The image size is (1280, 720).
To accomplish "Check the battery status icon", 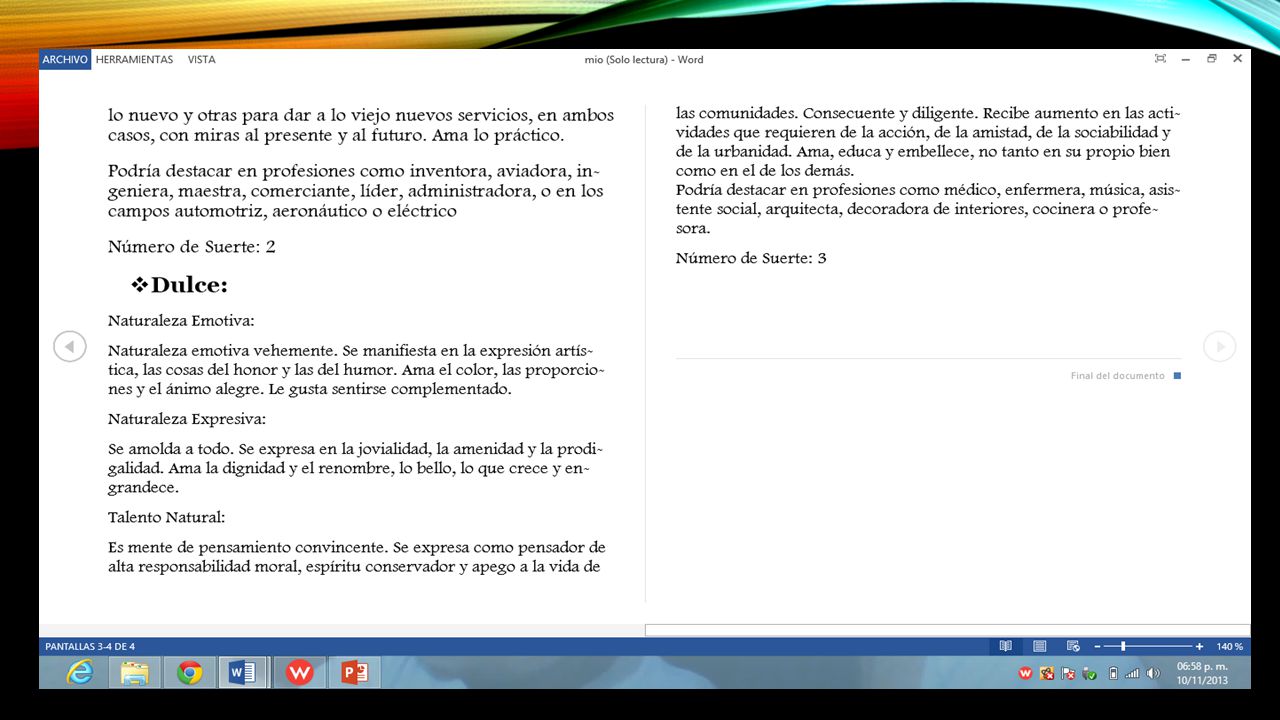I will pos(1113,673).
